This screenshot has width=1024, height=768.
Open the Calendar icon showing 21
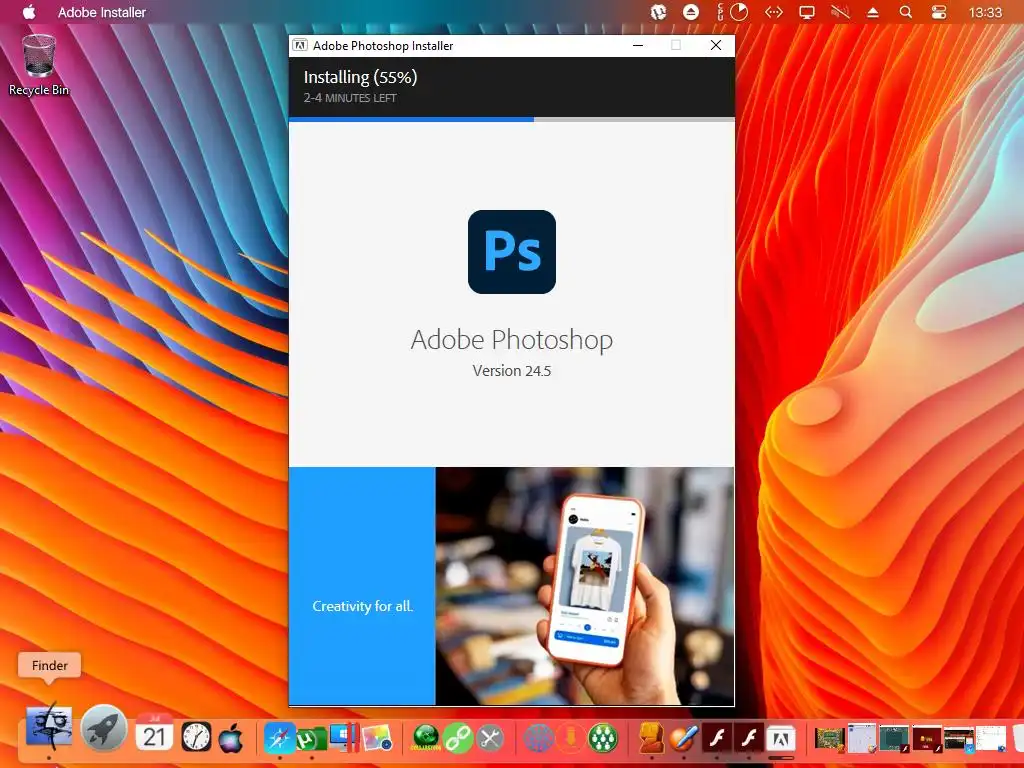point(154,733)
